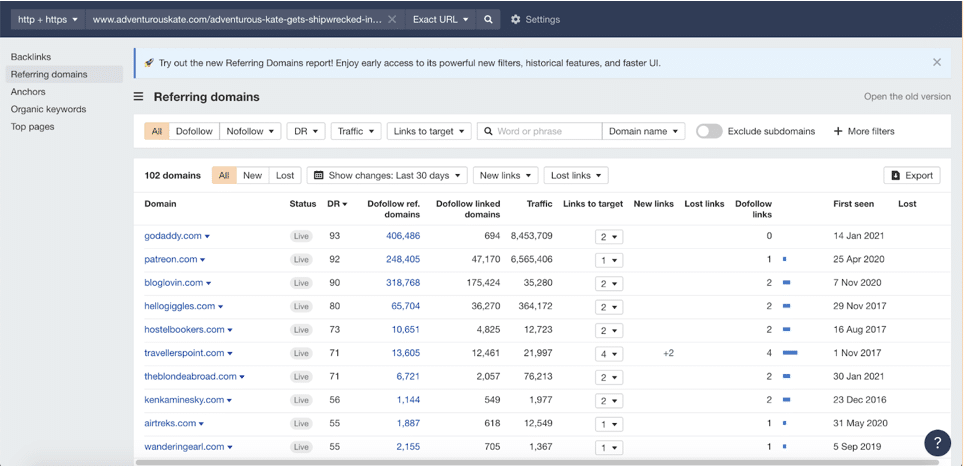964x469 pixels.
Task: Click the magnifier search icon button
Action: pyautogui.click(x=488, y=19)
